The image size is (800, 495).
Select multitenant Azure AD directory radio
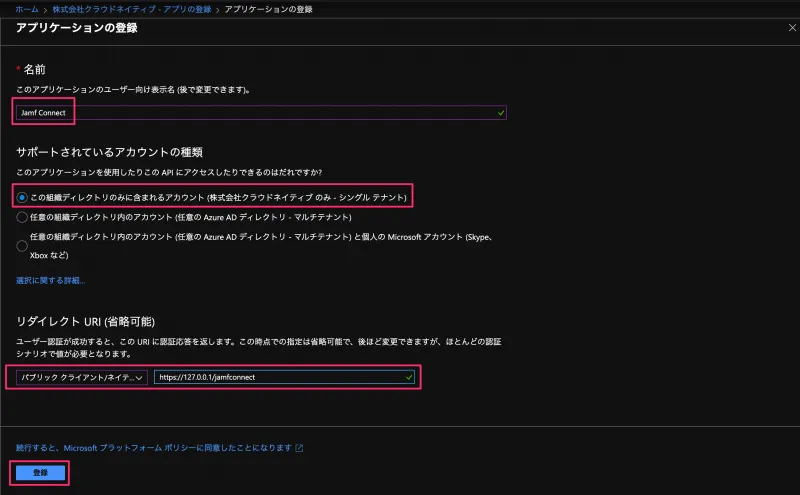[x=22, y=217]
